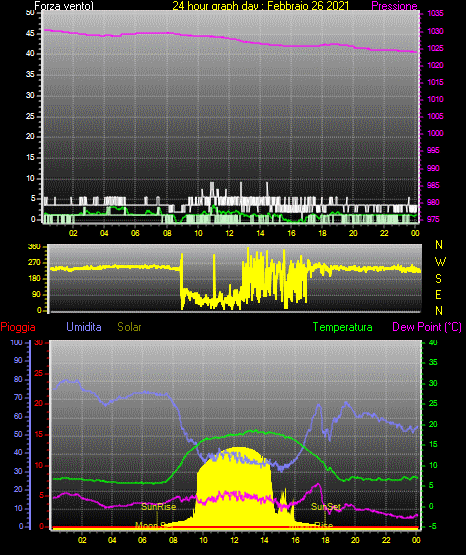
Task: Click the '990' pressure axis value
Action: coord(433,168)
